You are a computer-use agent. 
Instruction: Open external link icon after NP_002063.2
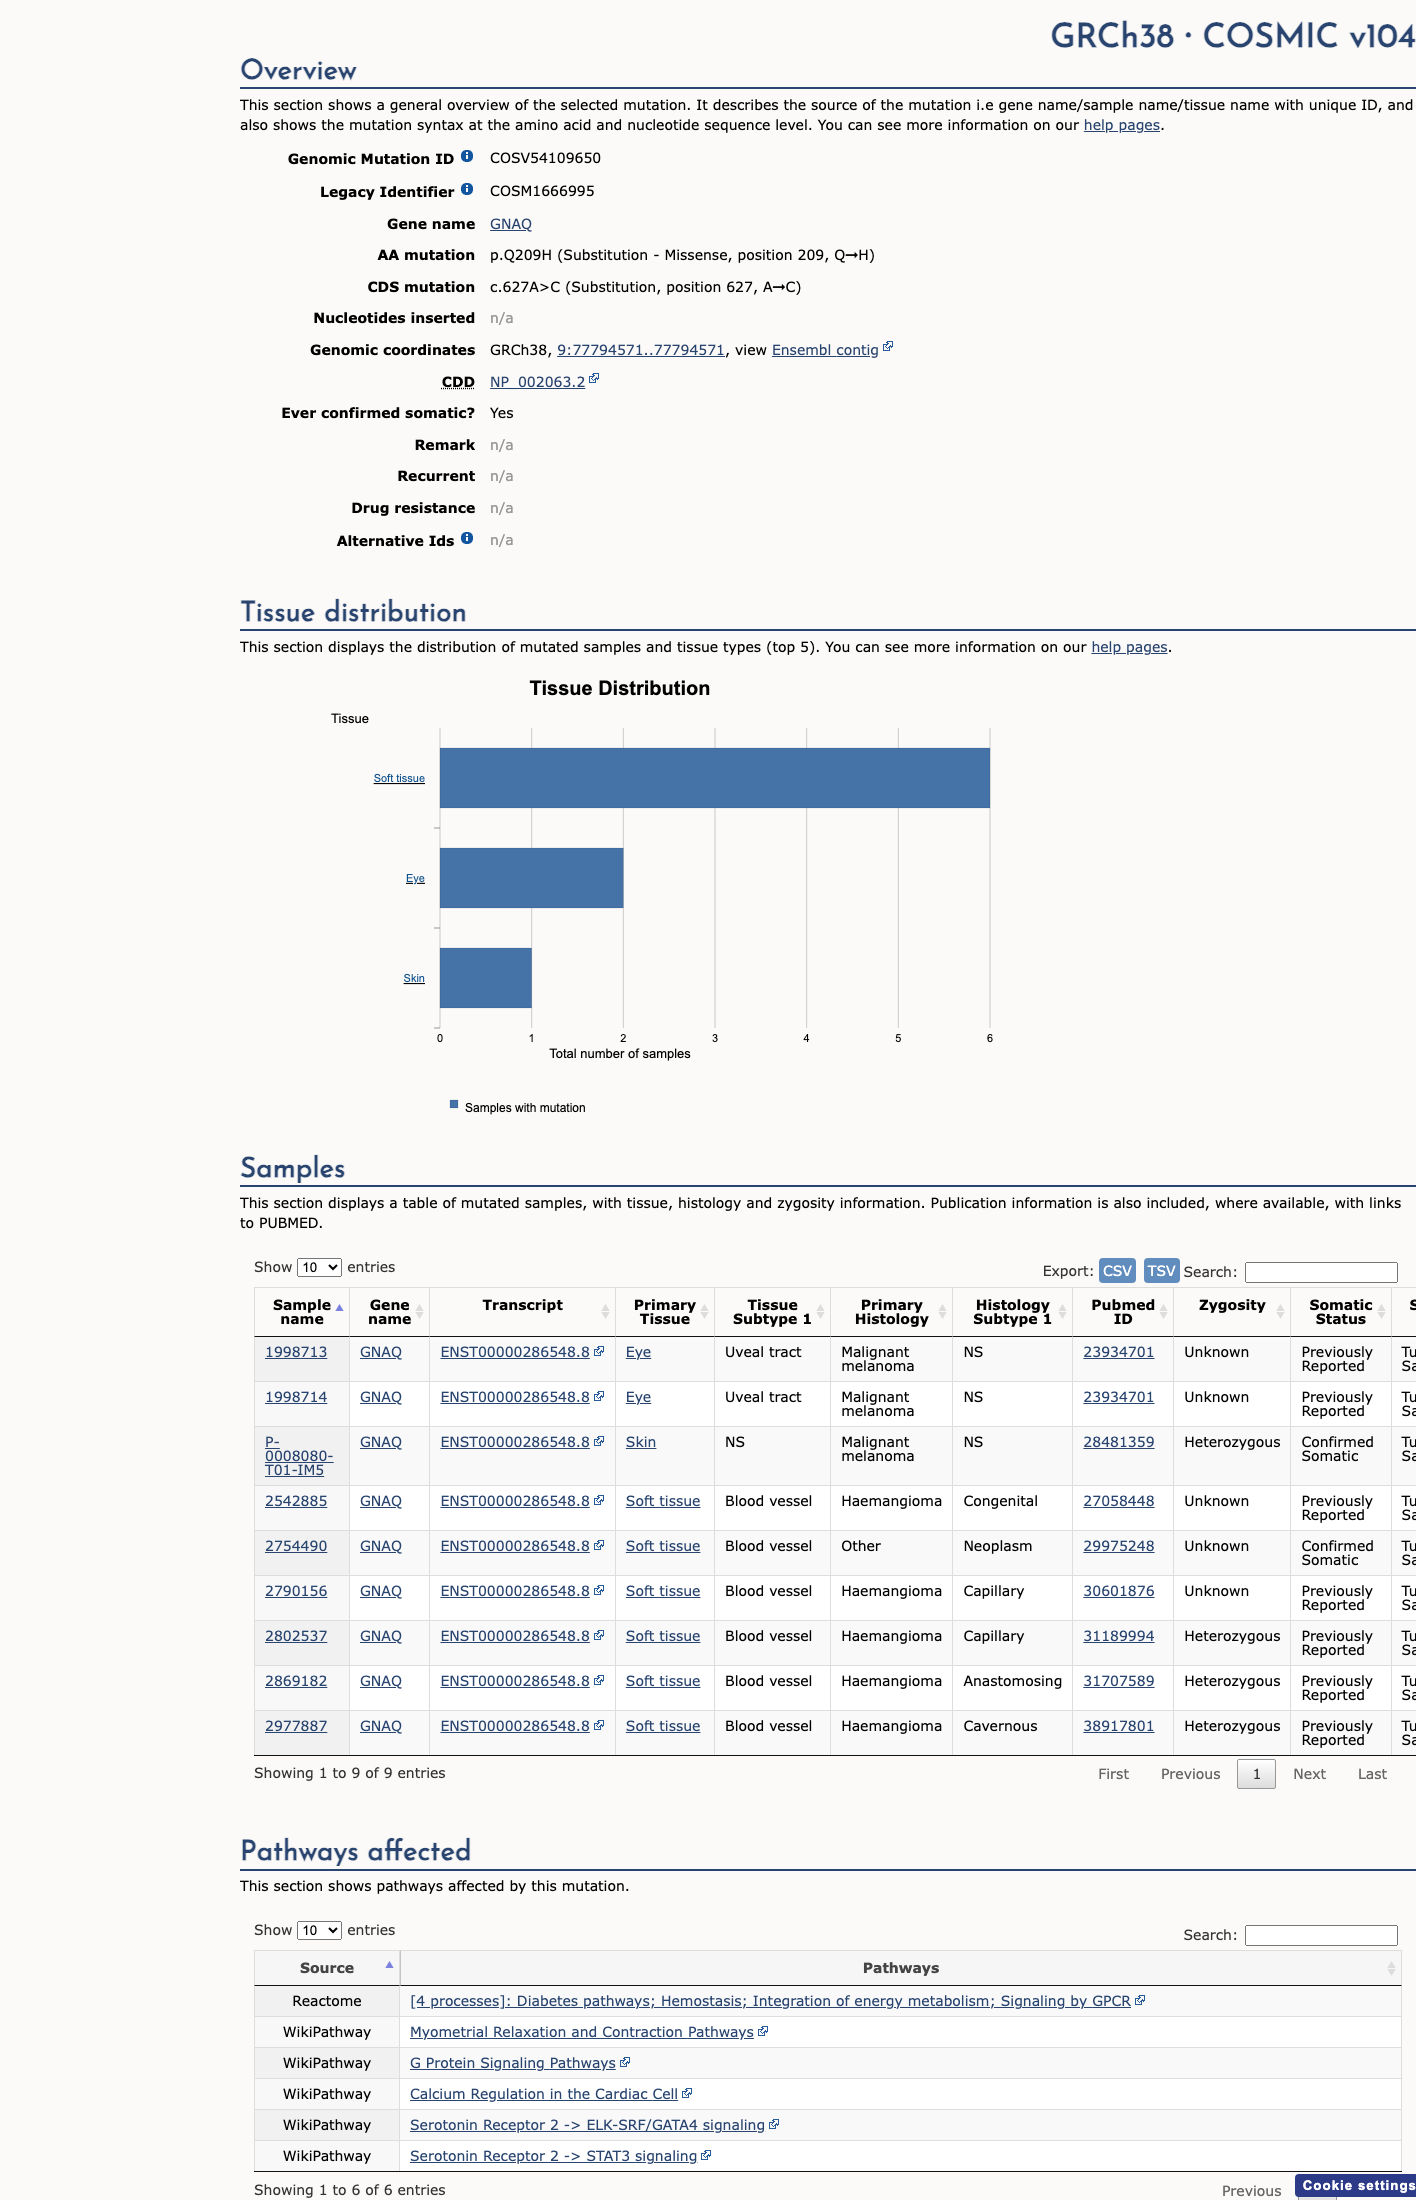pyautogui.click(x=594, y=379)
